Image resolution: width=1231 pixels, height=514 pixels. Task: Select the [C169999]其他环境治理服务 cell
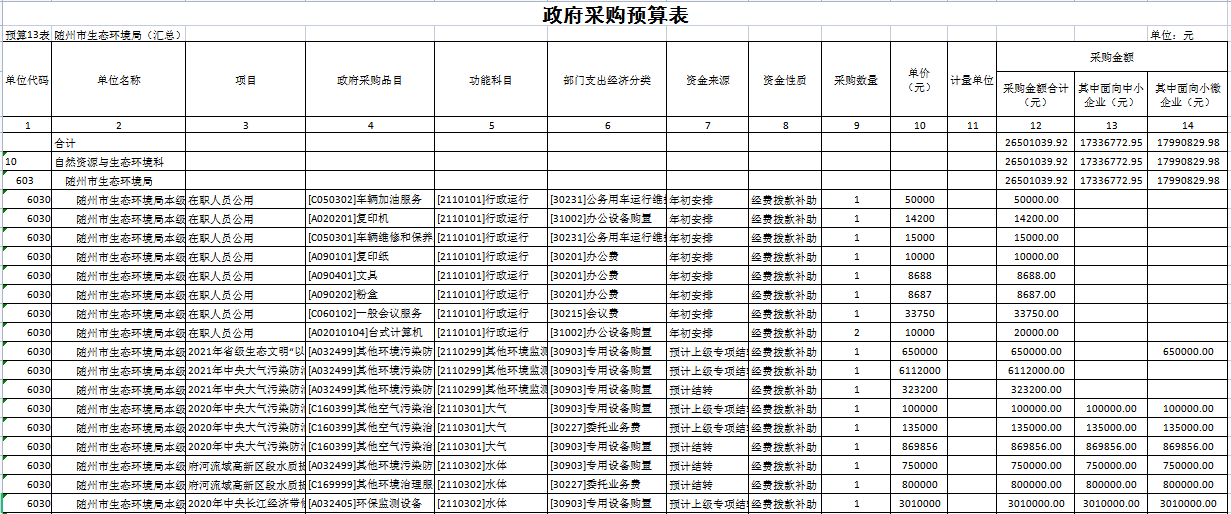pyautogui.click(x=370, y=485)
